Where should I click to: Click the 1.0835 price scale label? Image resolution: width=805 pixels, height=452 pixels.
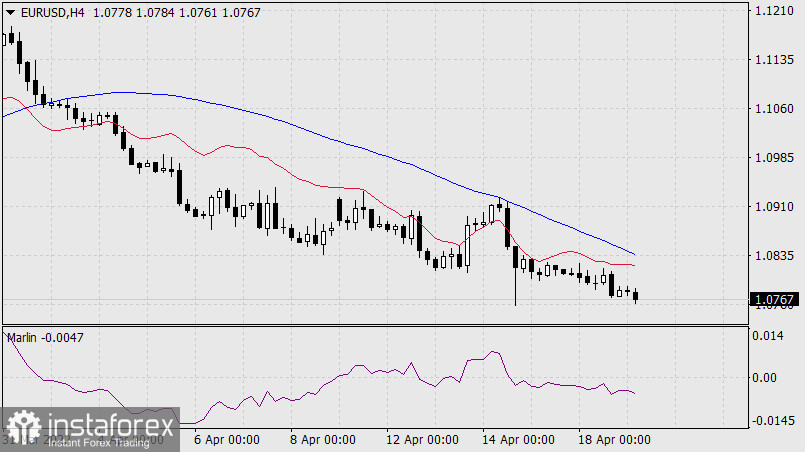coord(774,256)
